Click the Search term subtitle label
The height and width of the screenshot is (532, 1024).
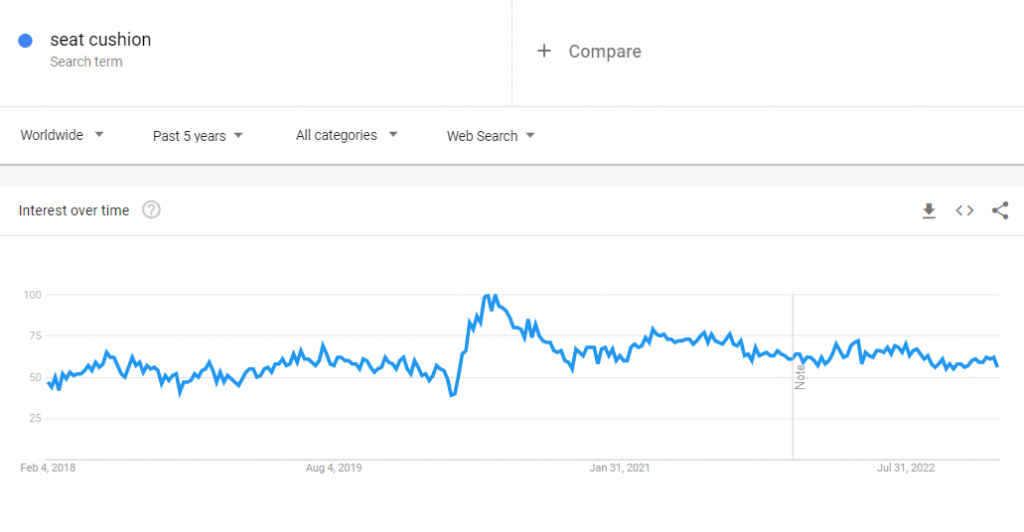coord(86,62)
